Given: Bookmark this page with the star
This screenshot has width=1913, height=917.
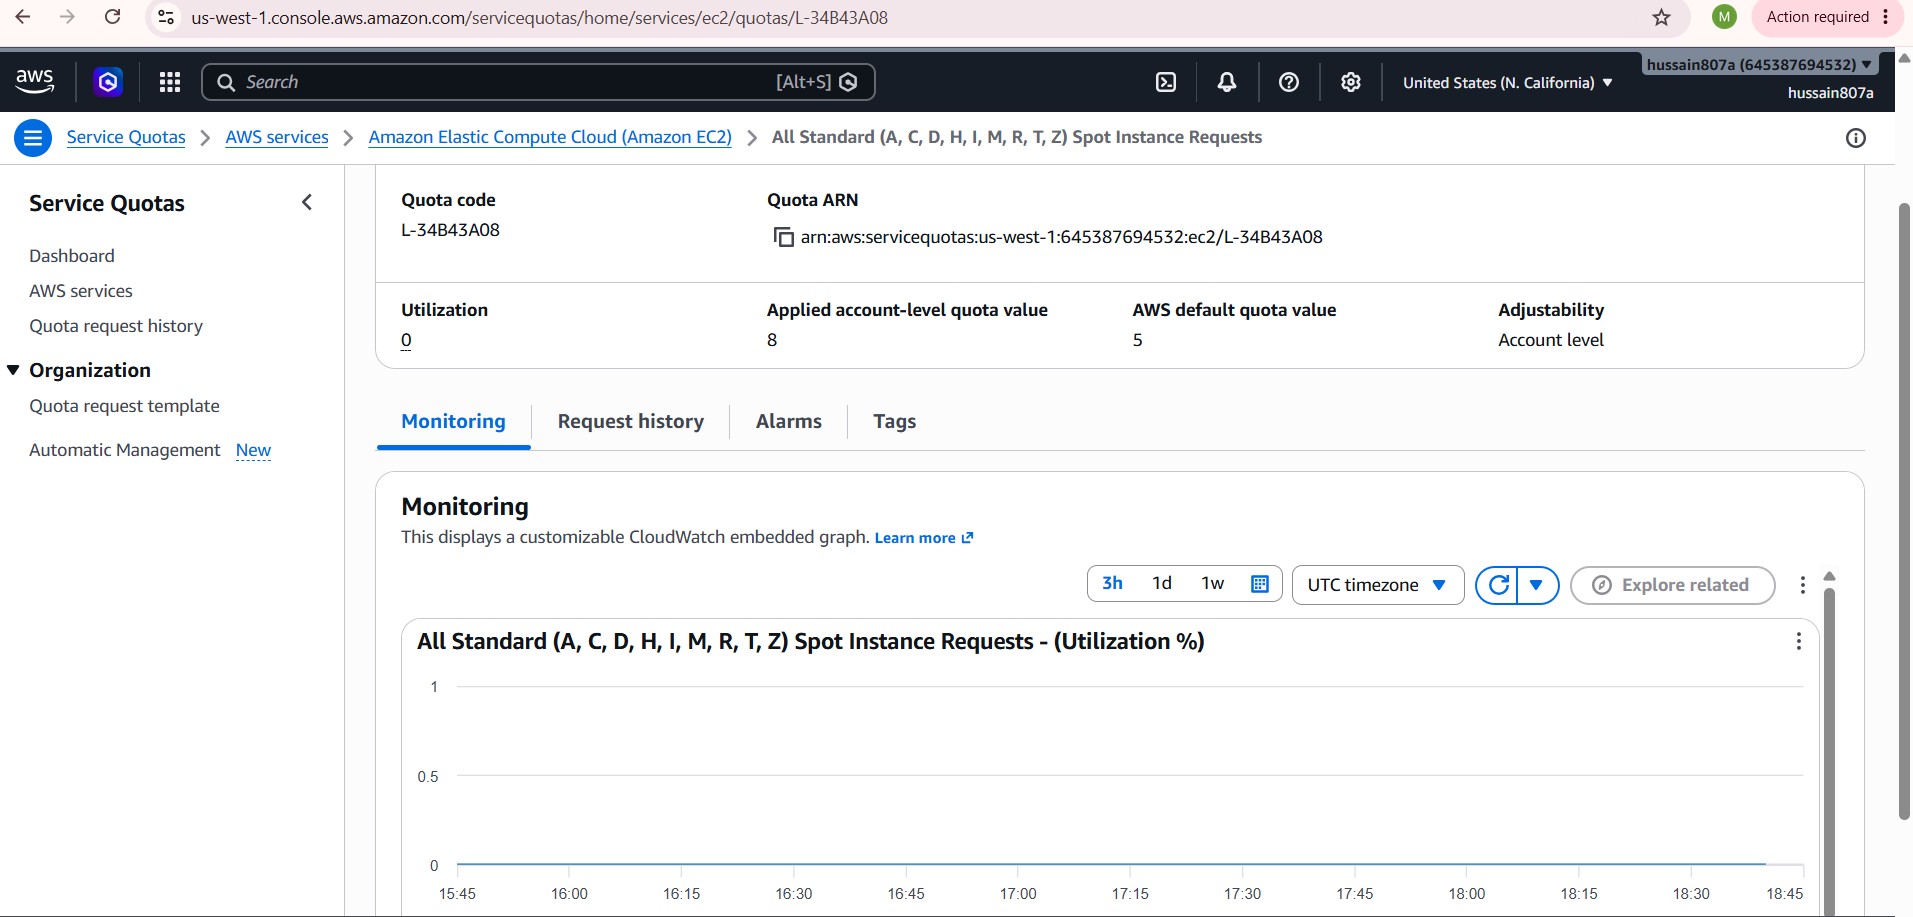Looking at the screenshot, I should click(x=1662, y=17).
